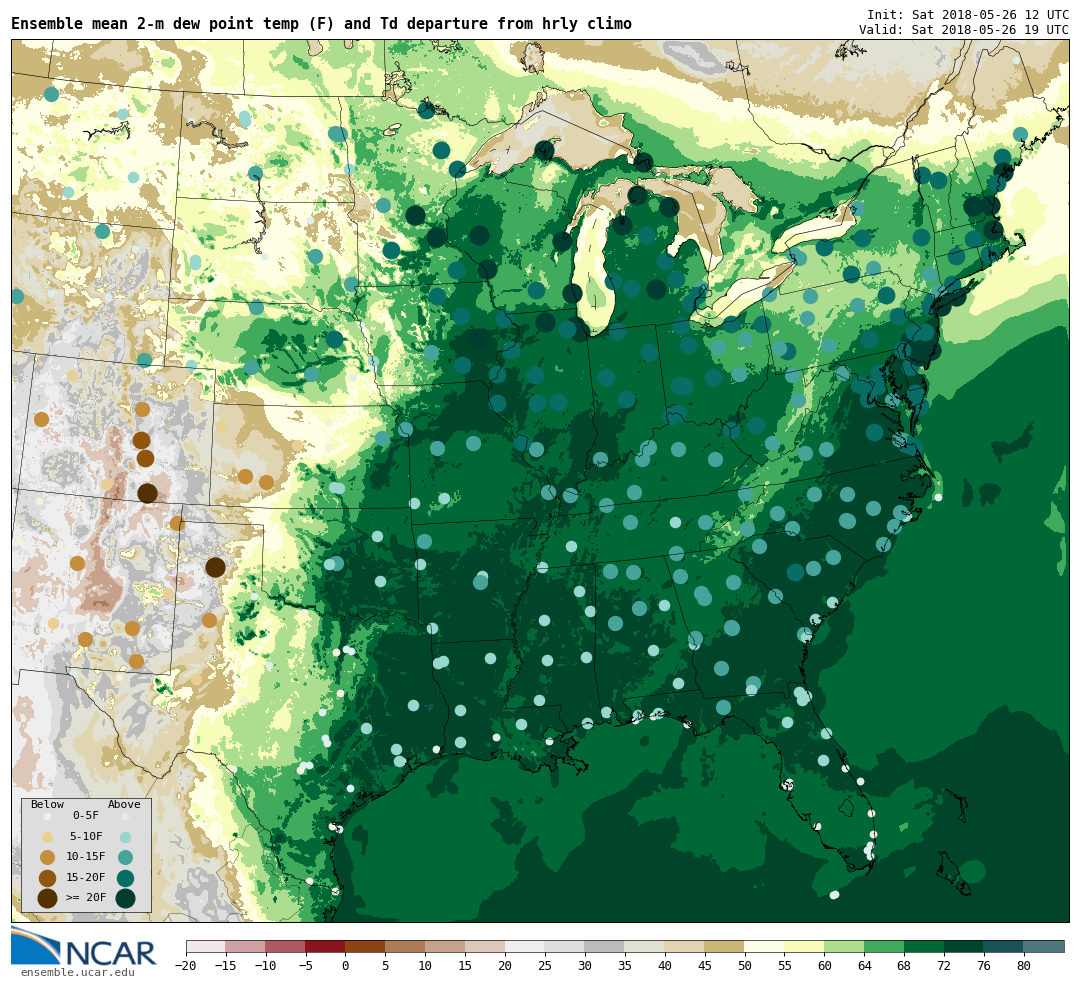Click color bar segment between 45 and 50
Screen dimensions: 1080x985
pyautogui.click(x=725, y=946)
